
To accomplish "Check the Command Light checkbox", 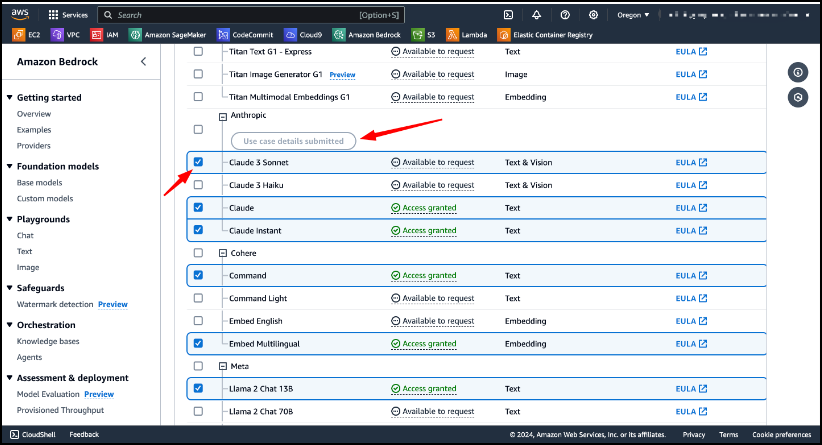I will 198,298.
